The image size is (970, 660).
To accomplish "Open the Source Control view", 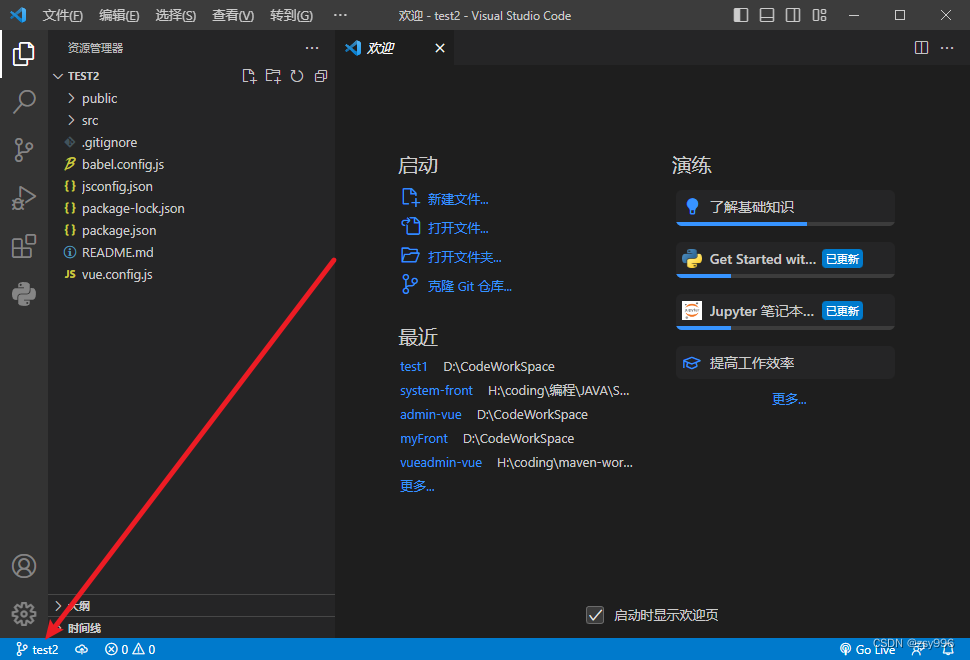I will (x=24, y=150).
